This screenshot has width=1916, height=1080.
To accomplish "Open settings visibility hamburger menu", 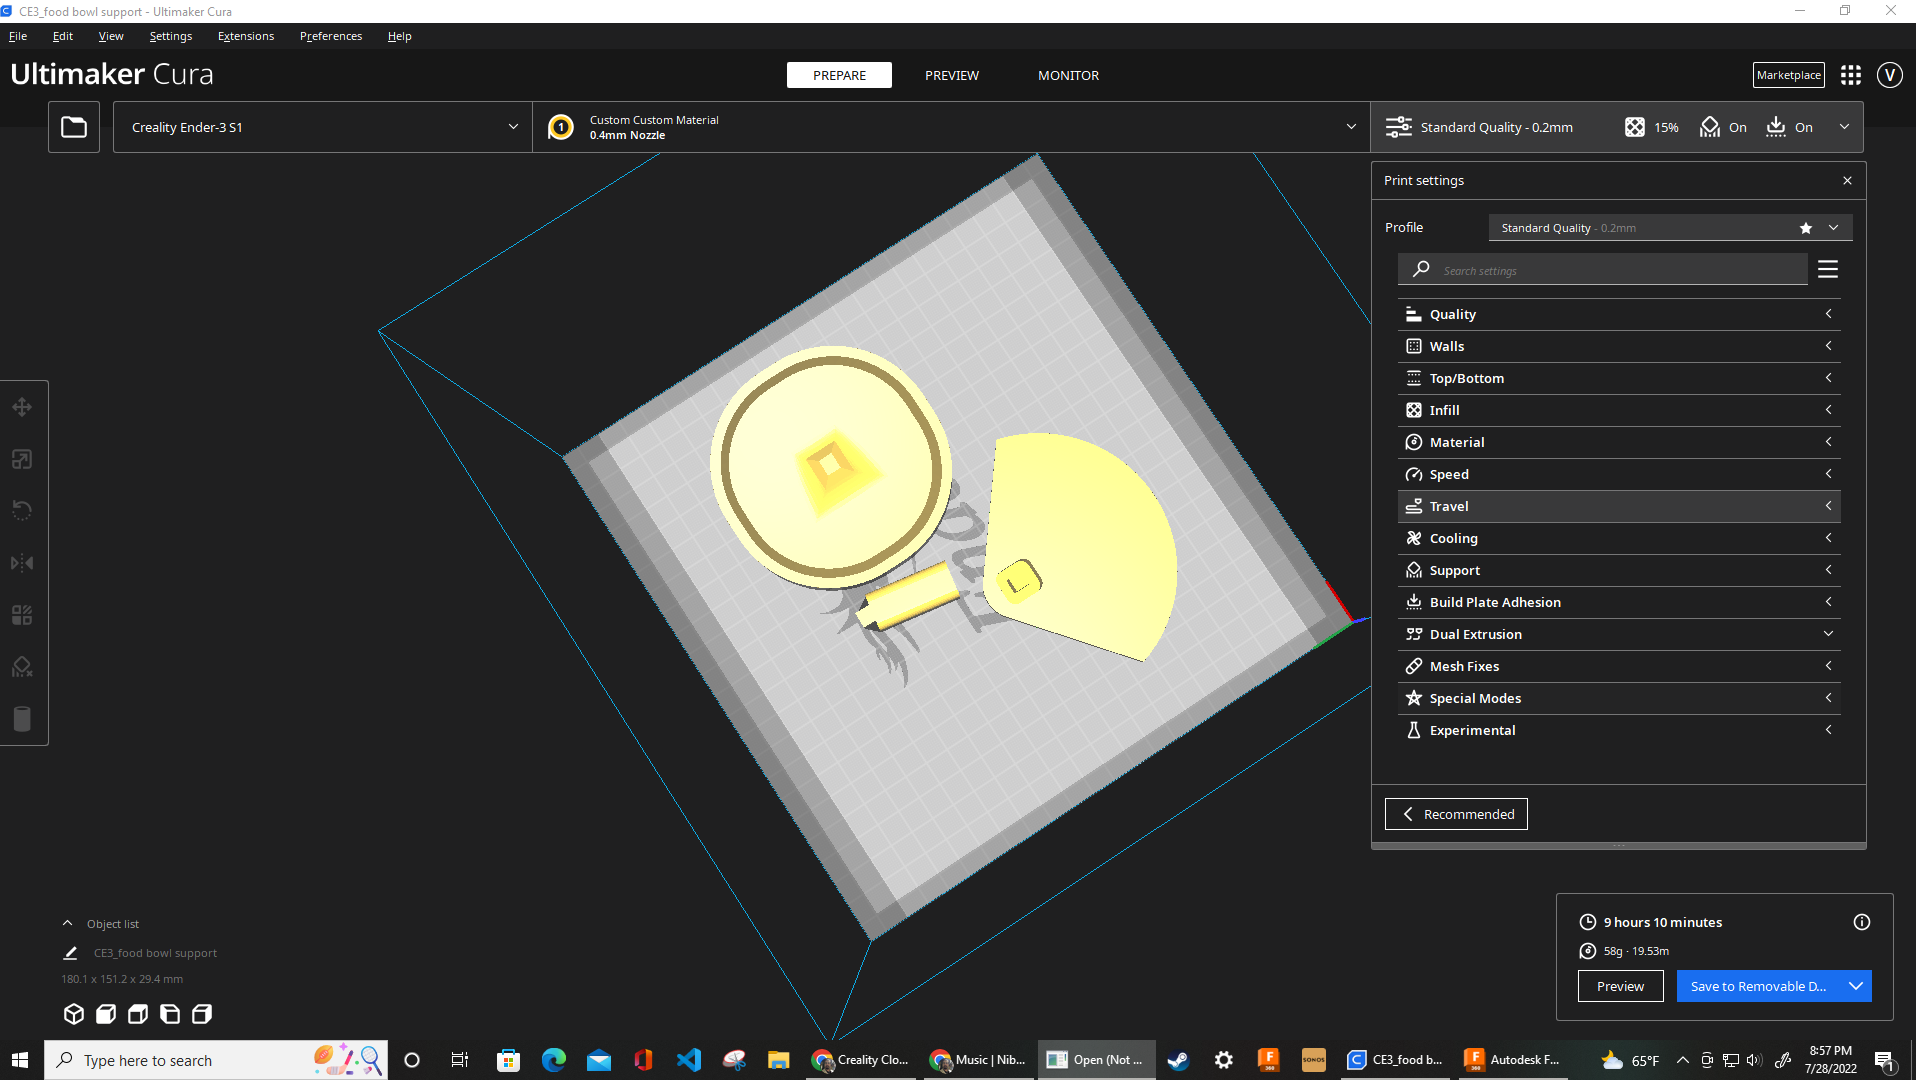I will coord(1828,270).
